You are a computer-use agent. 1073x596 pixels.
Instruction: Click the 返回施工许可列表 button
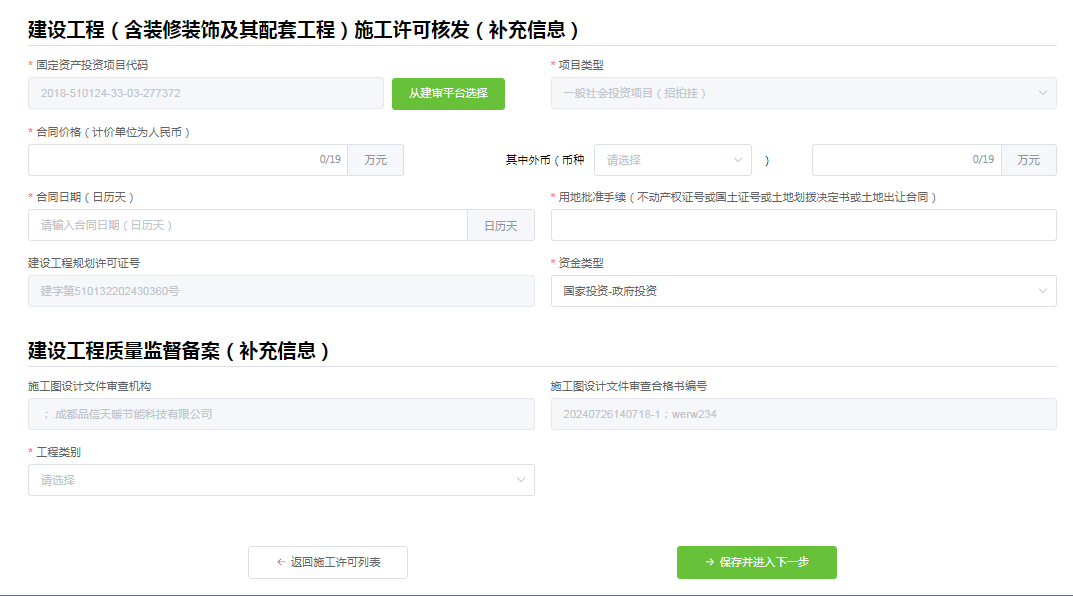click(x=327, y=562)
